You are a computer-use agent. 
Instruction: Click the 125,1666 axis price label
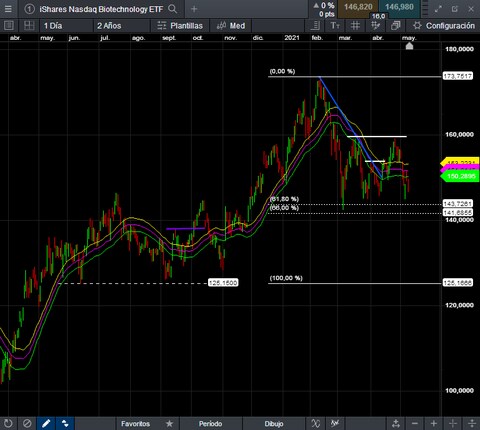click(x=458, y=283)
